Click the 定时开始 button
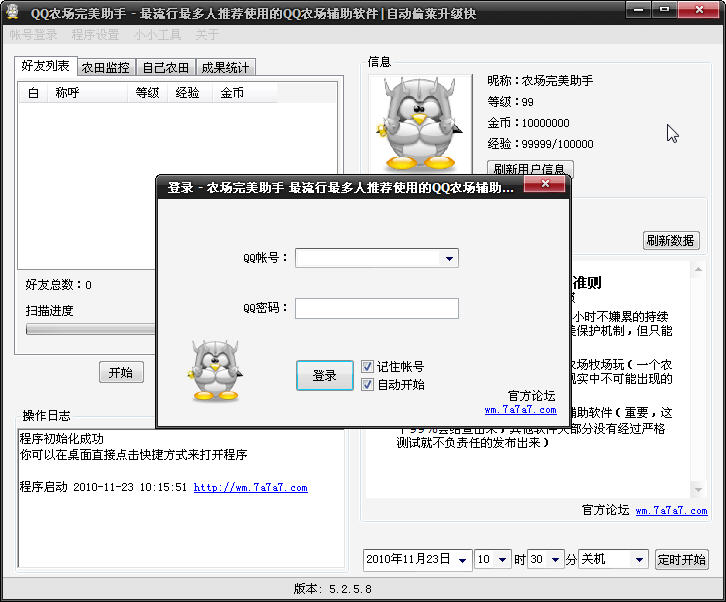726x602 pixels. tap(682, 560)
